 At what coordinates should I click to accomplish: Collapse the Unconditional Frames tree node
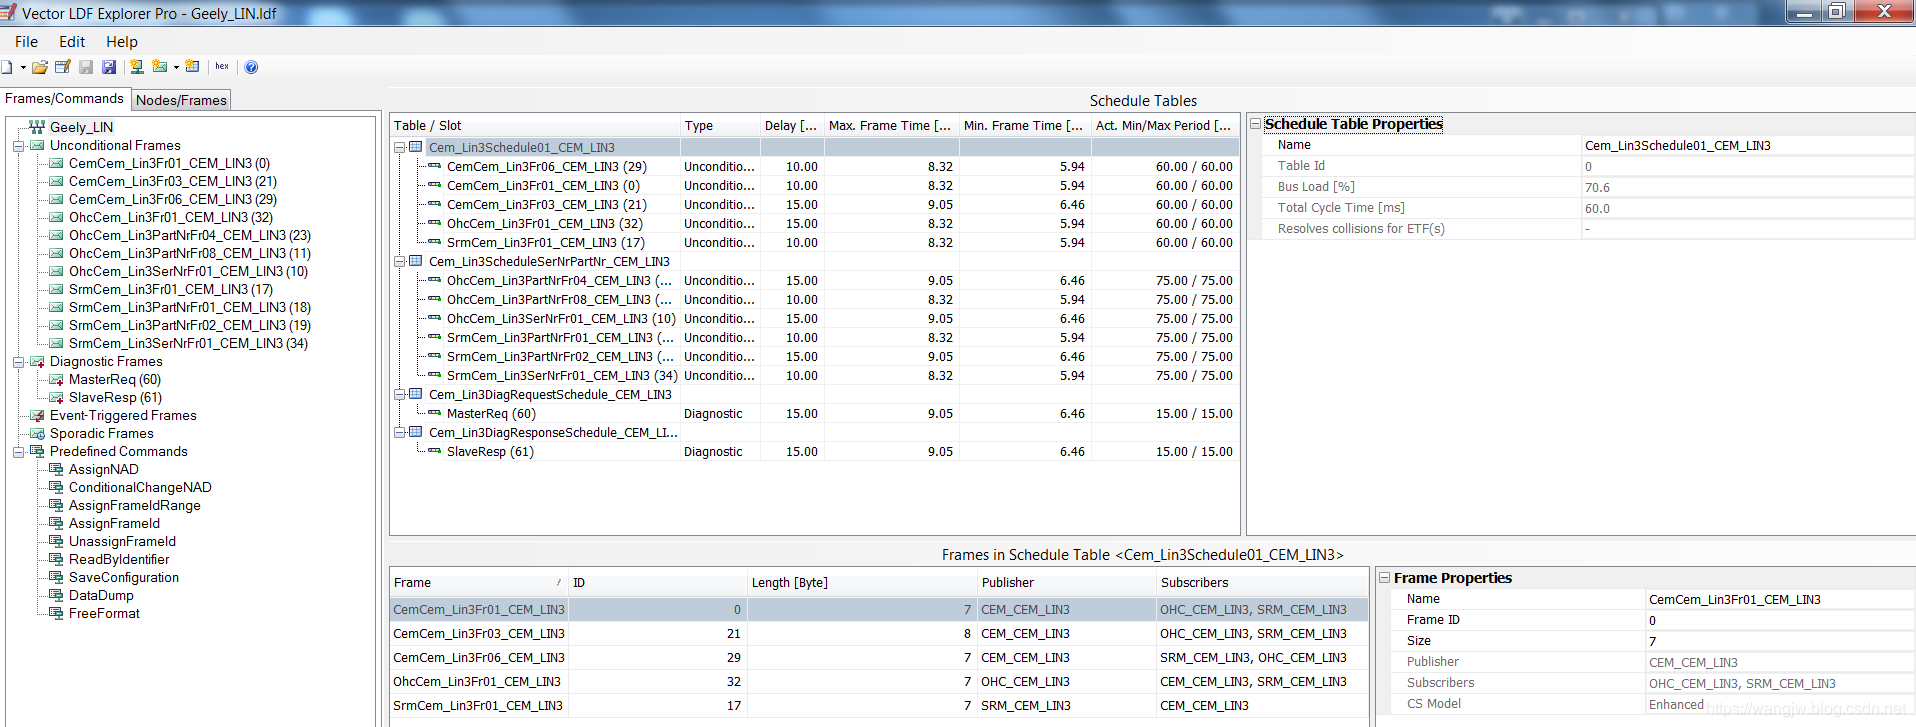point(18,146)
